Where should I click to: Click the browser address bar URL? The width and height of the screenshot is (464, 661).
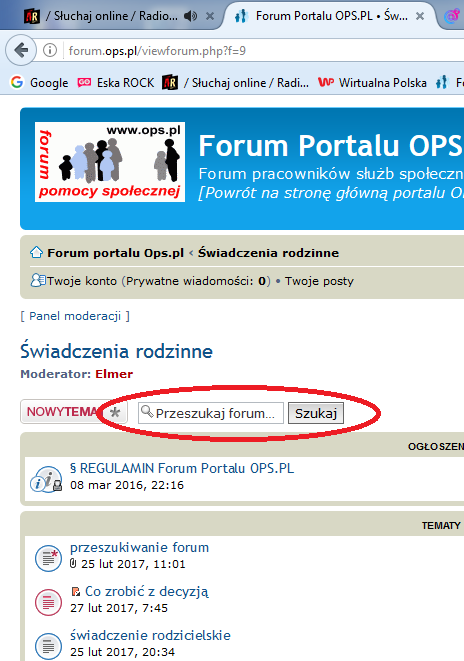point(157,51)
